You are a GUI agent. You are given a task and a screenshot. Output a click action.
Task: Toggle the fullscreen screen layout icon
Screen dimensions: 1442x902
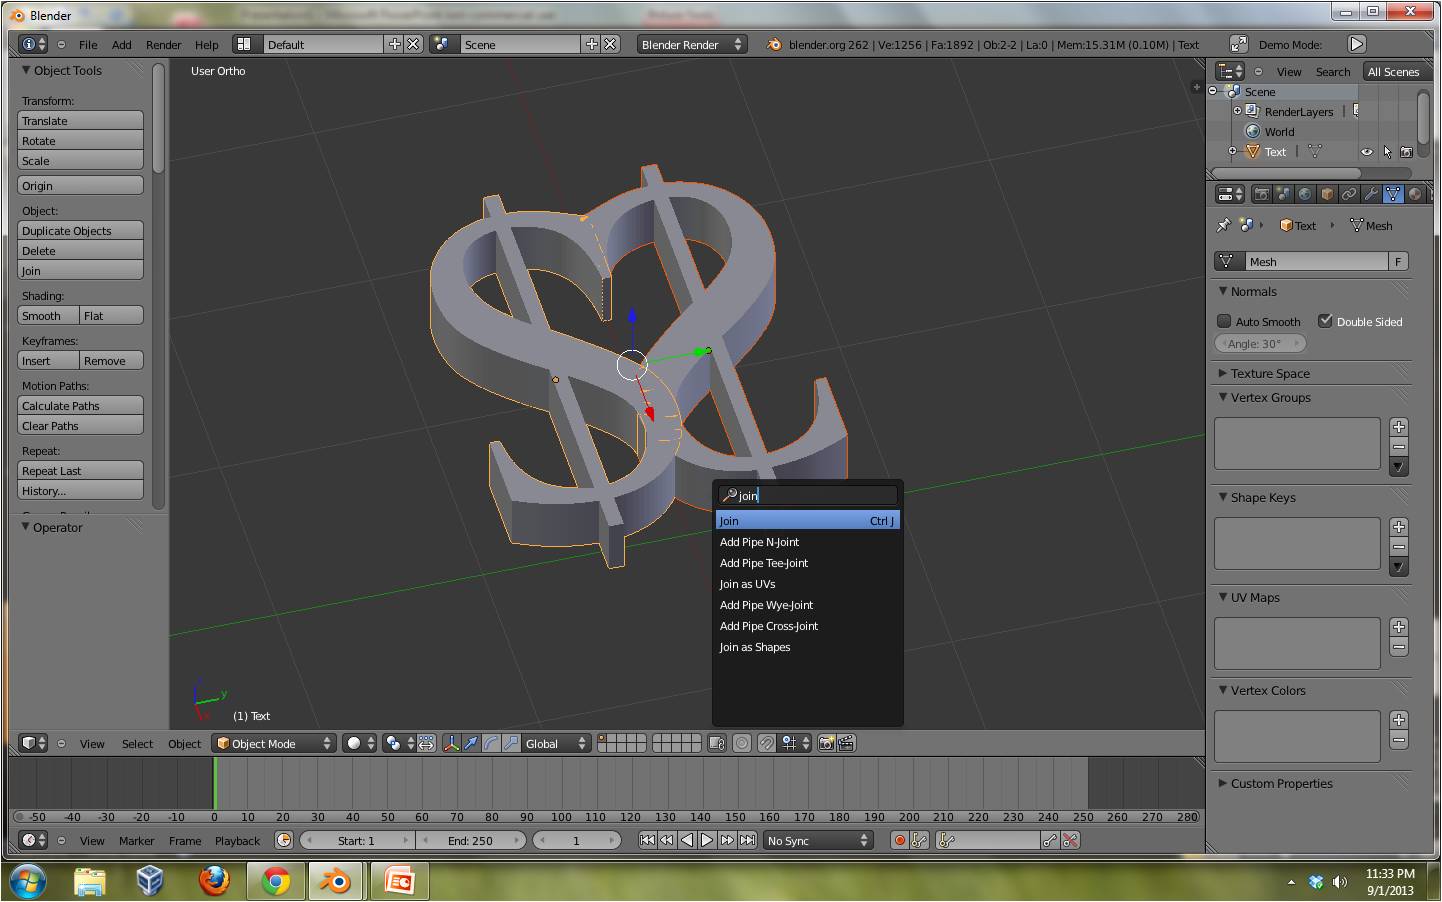click(1238, 44)
